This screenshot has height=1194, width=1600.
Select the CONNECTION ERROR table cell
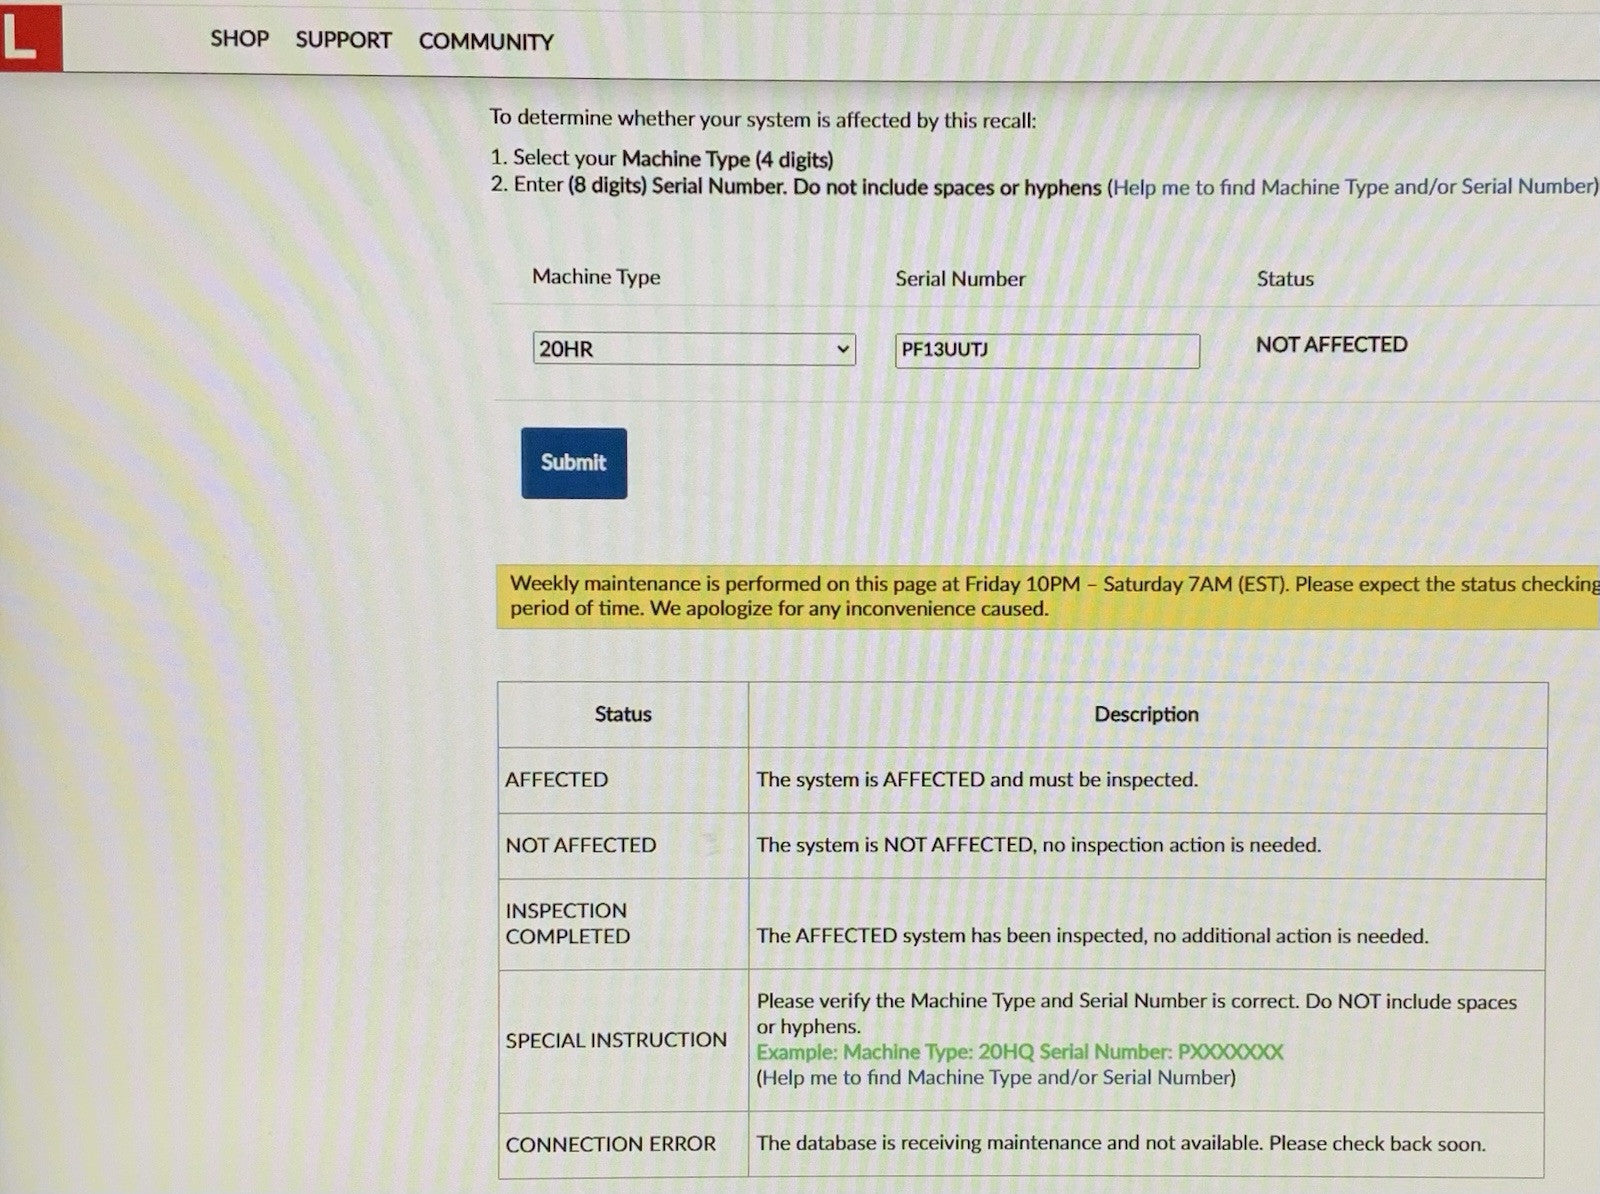(x=623, y=1144)
